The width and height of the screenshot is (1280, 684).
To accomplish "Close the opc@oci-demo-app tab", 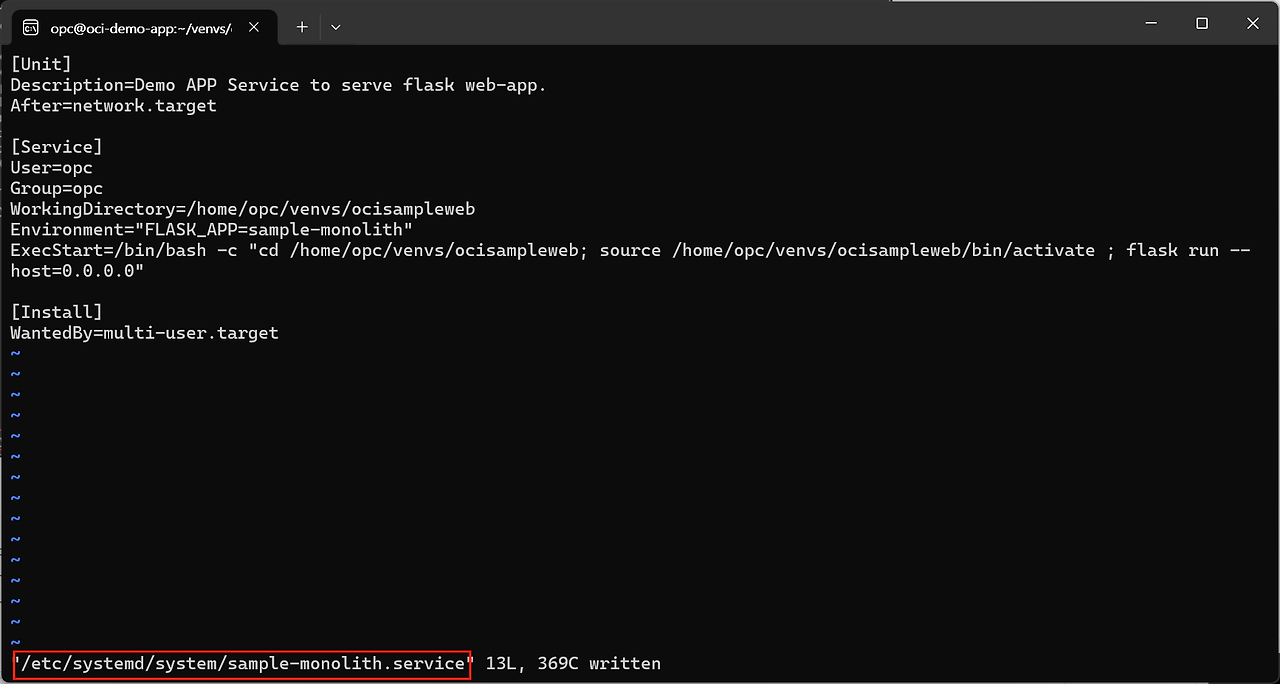I will [x=255, y=27].
